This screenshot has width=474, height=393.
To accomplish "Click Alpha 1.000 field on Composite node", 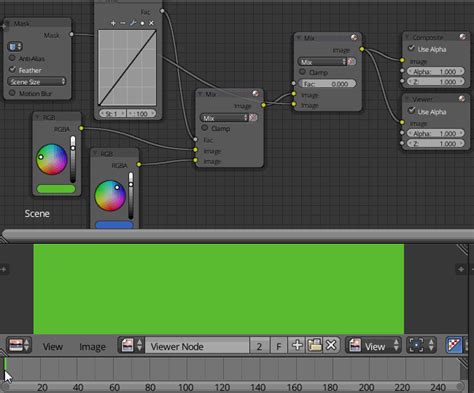I will click(x=435, y=71).
